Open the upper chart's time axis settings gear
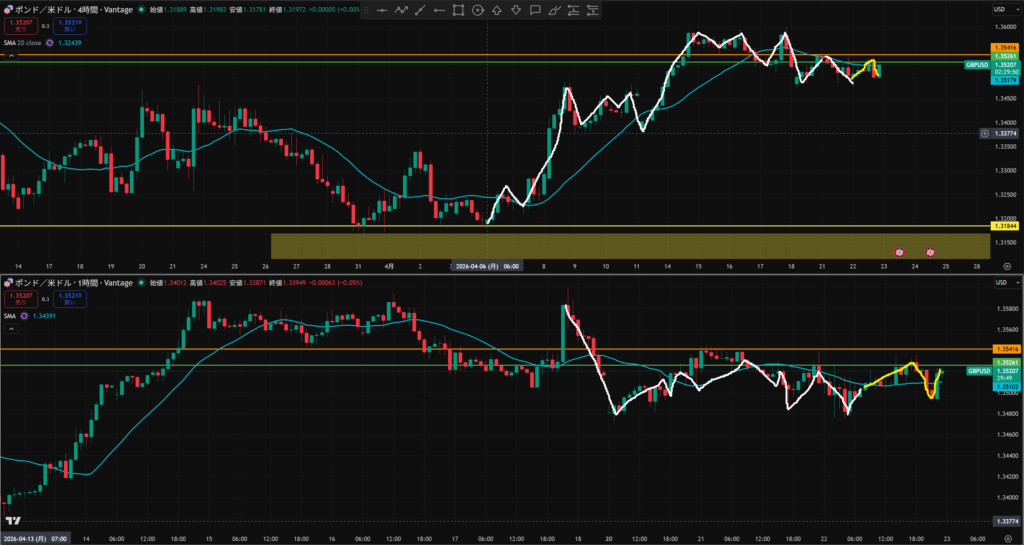 pos(1006,267)
